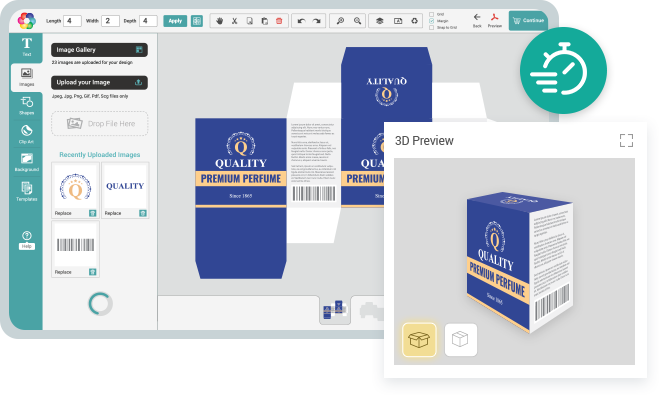Click the copy icon in the toolbar
The height and width of the screenshot is (395, 659).
[249, 21]
